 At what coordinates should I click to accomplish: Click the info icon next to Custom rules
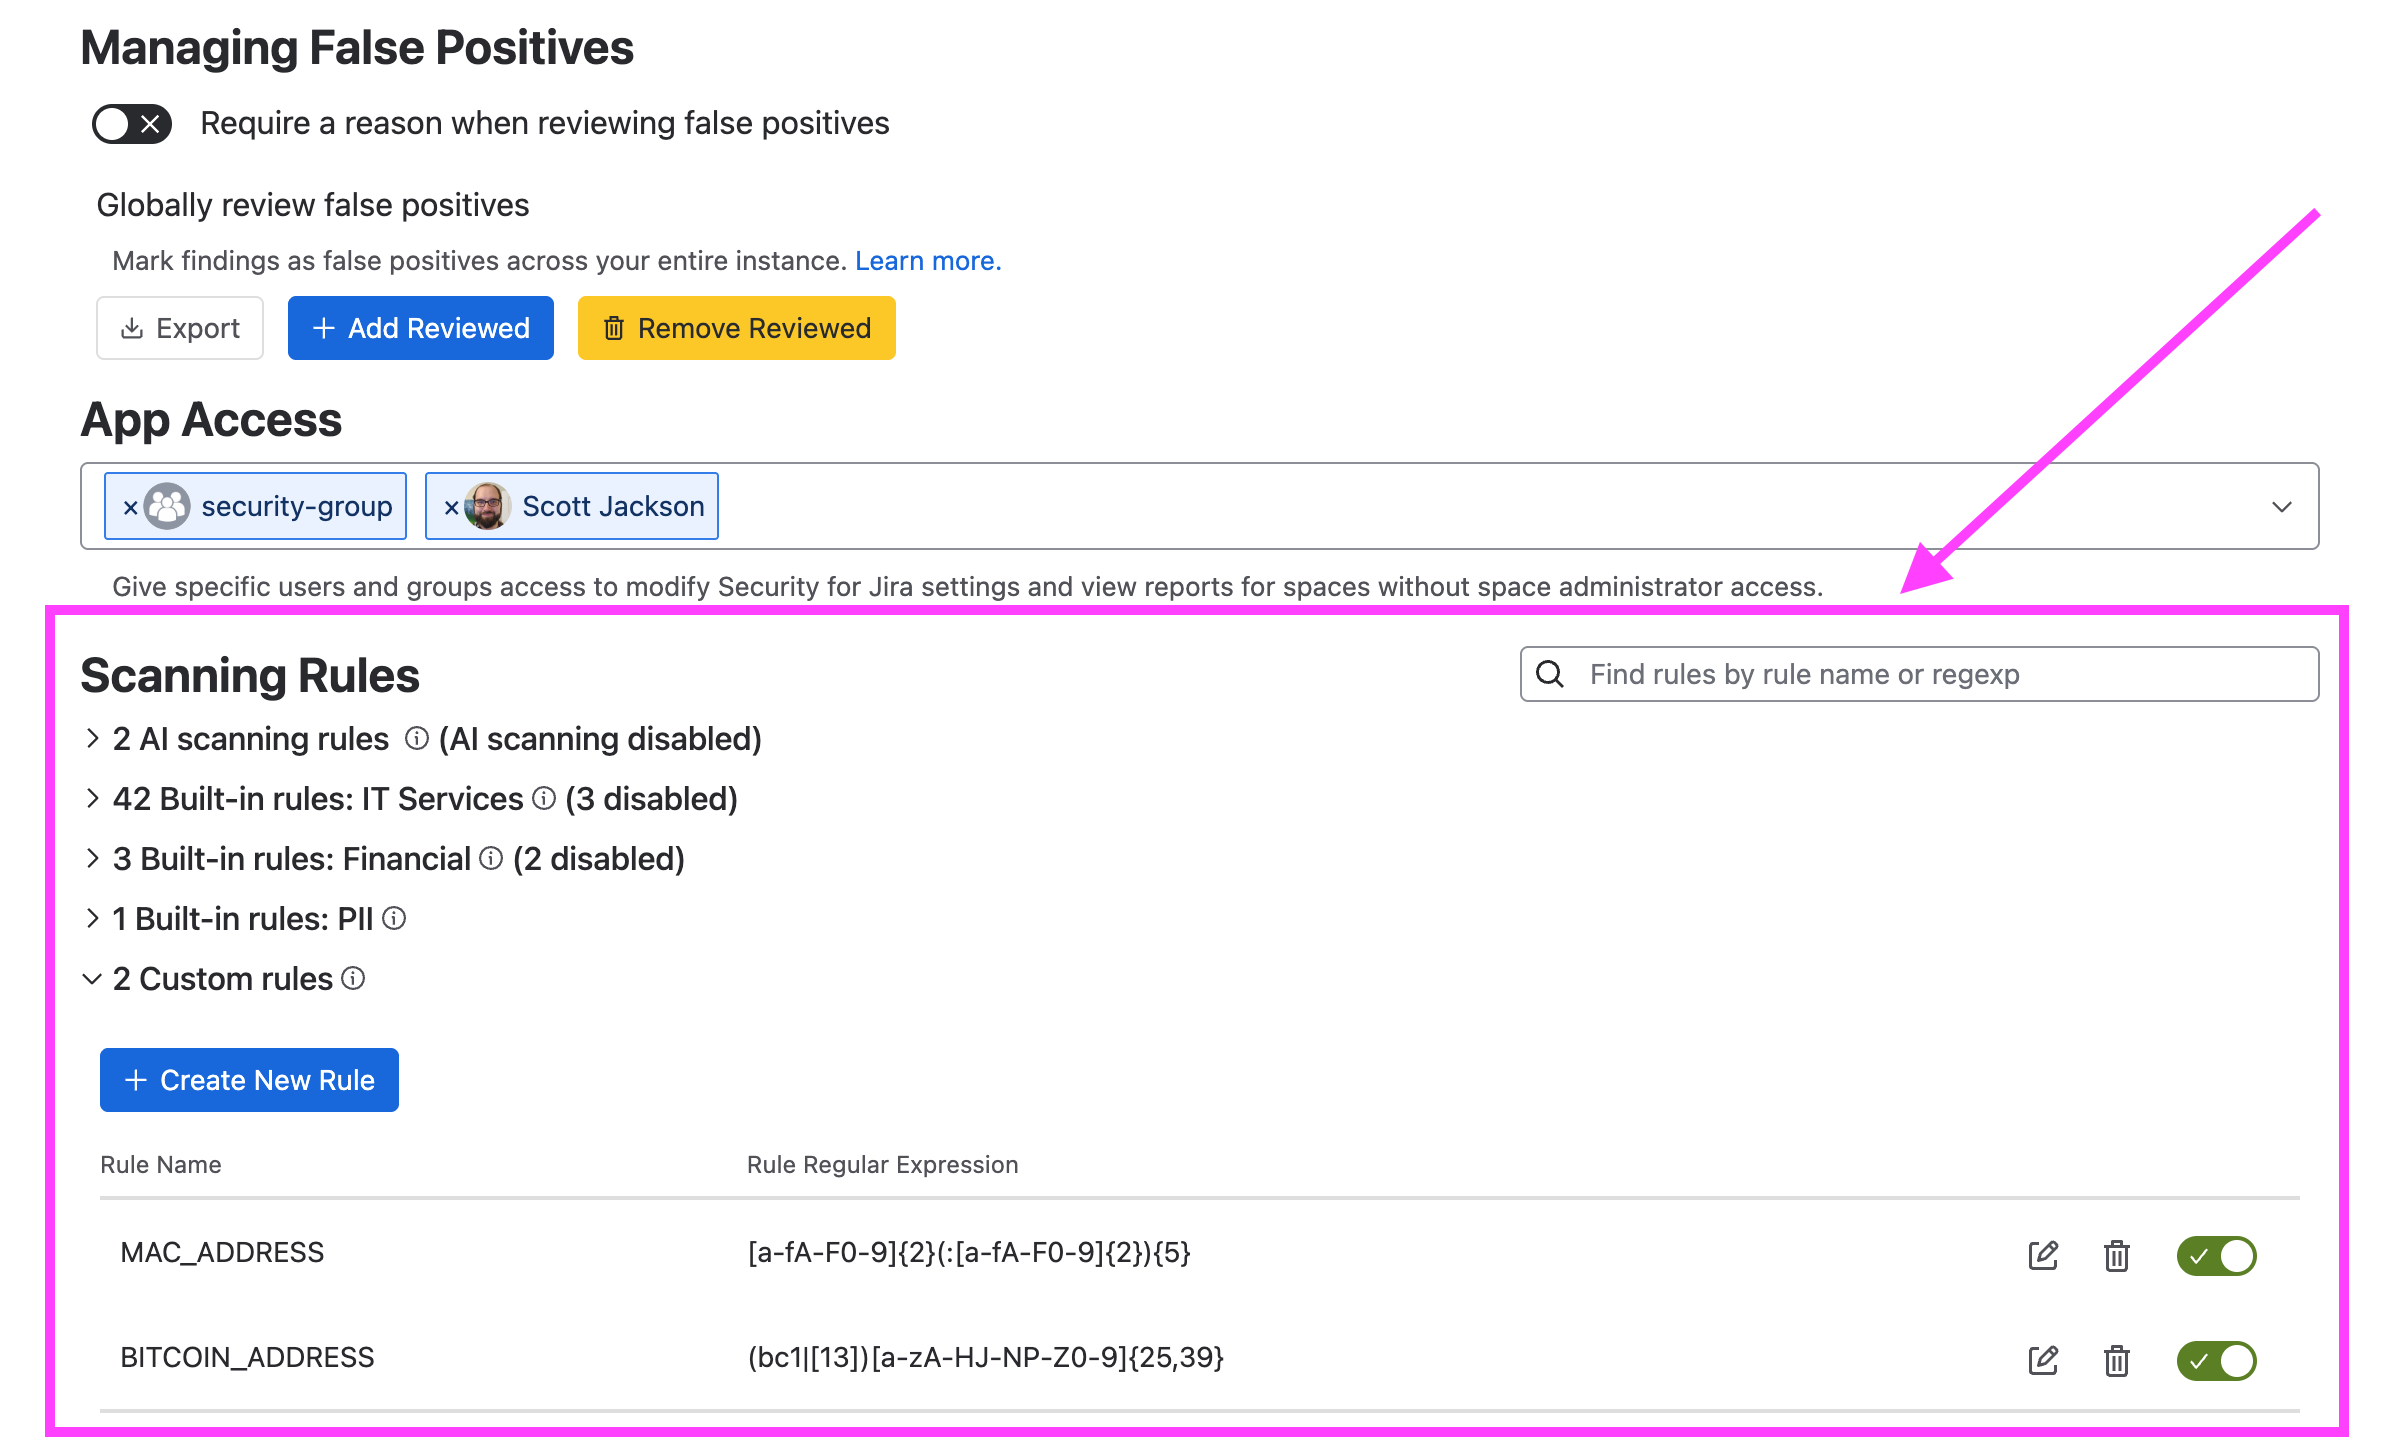(x=353, y=978)
